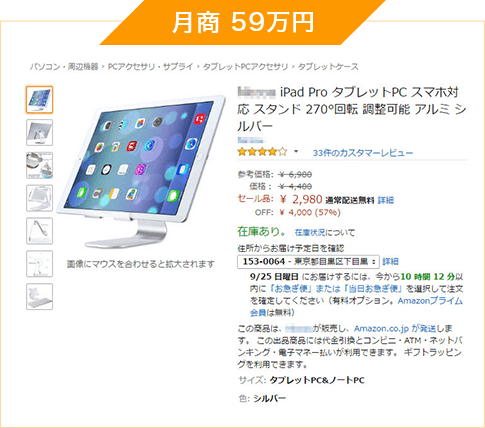Open the 153-0064 delivery address dropdown
Screen dimensions: 485x428
[x=308, y=262]
